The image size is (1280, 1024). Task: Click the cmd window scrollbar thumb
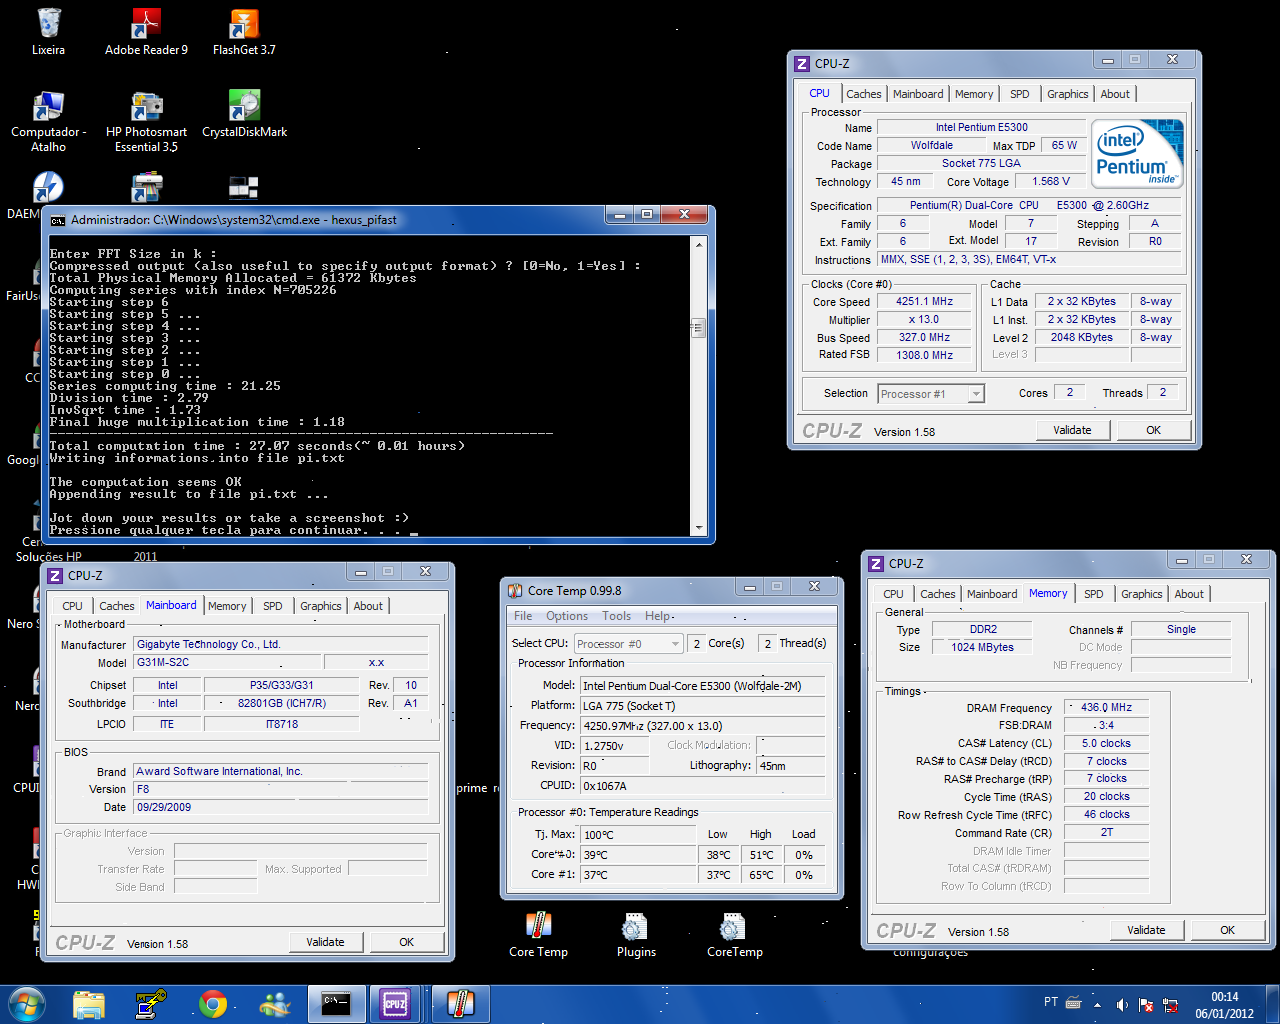click(698, 328)
